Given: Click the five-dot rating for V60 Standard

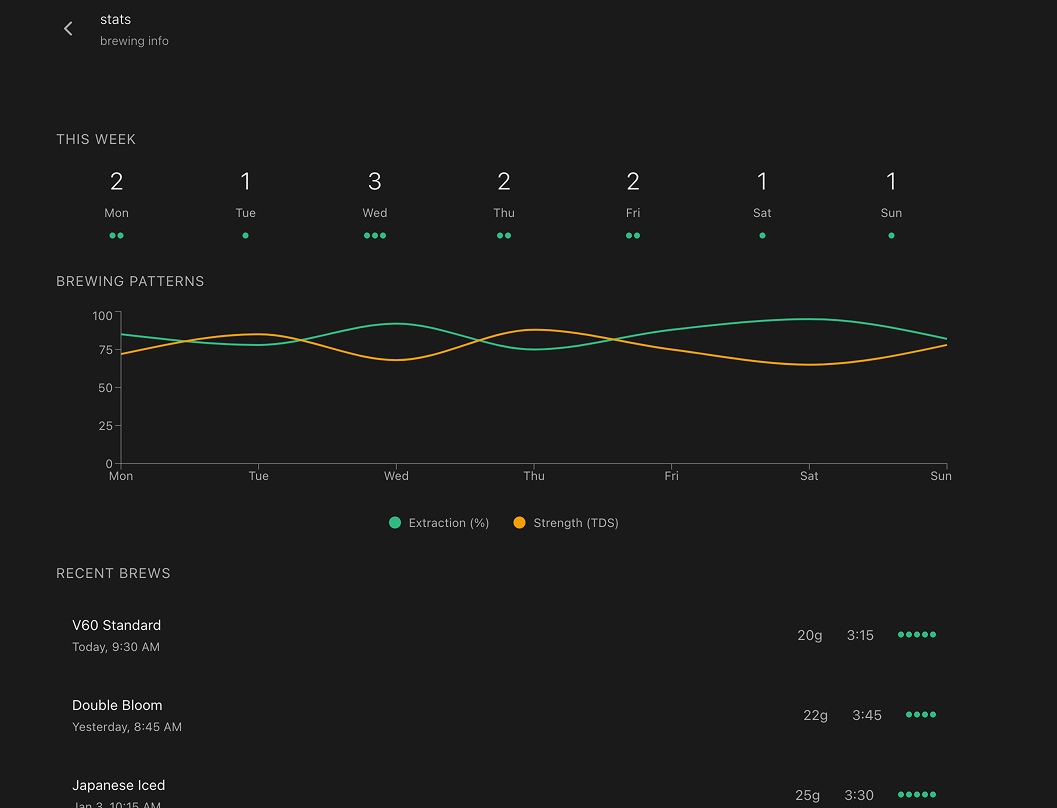Looking at the screenshot, I should click(917, 634).
